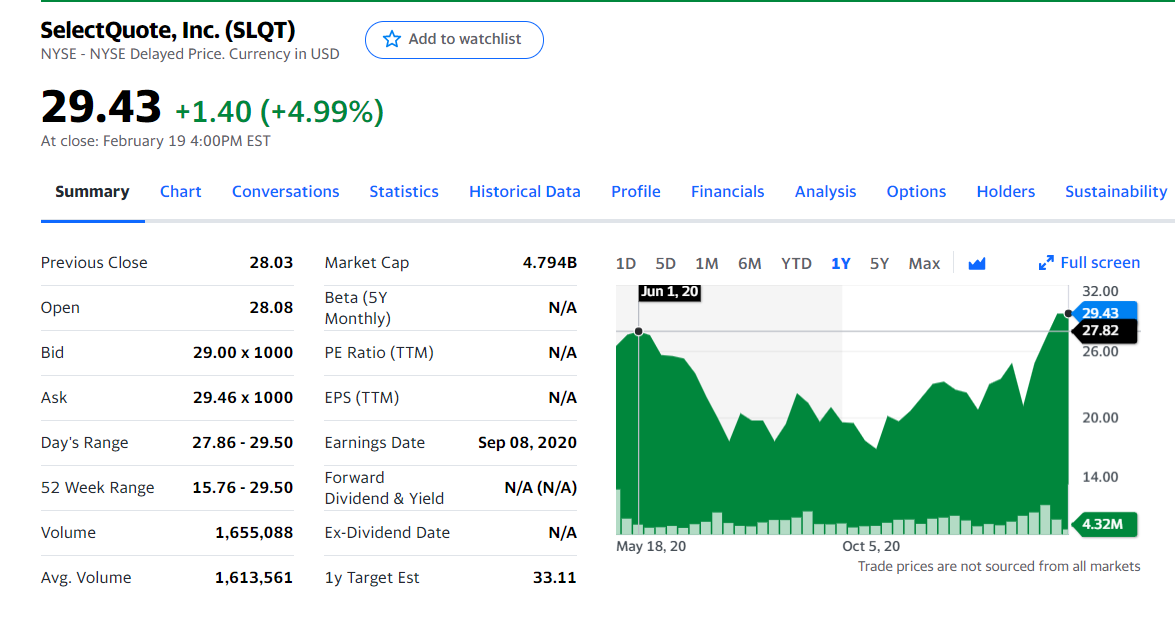
Task: Select the YTD chart range
Action: coord(796,264)
